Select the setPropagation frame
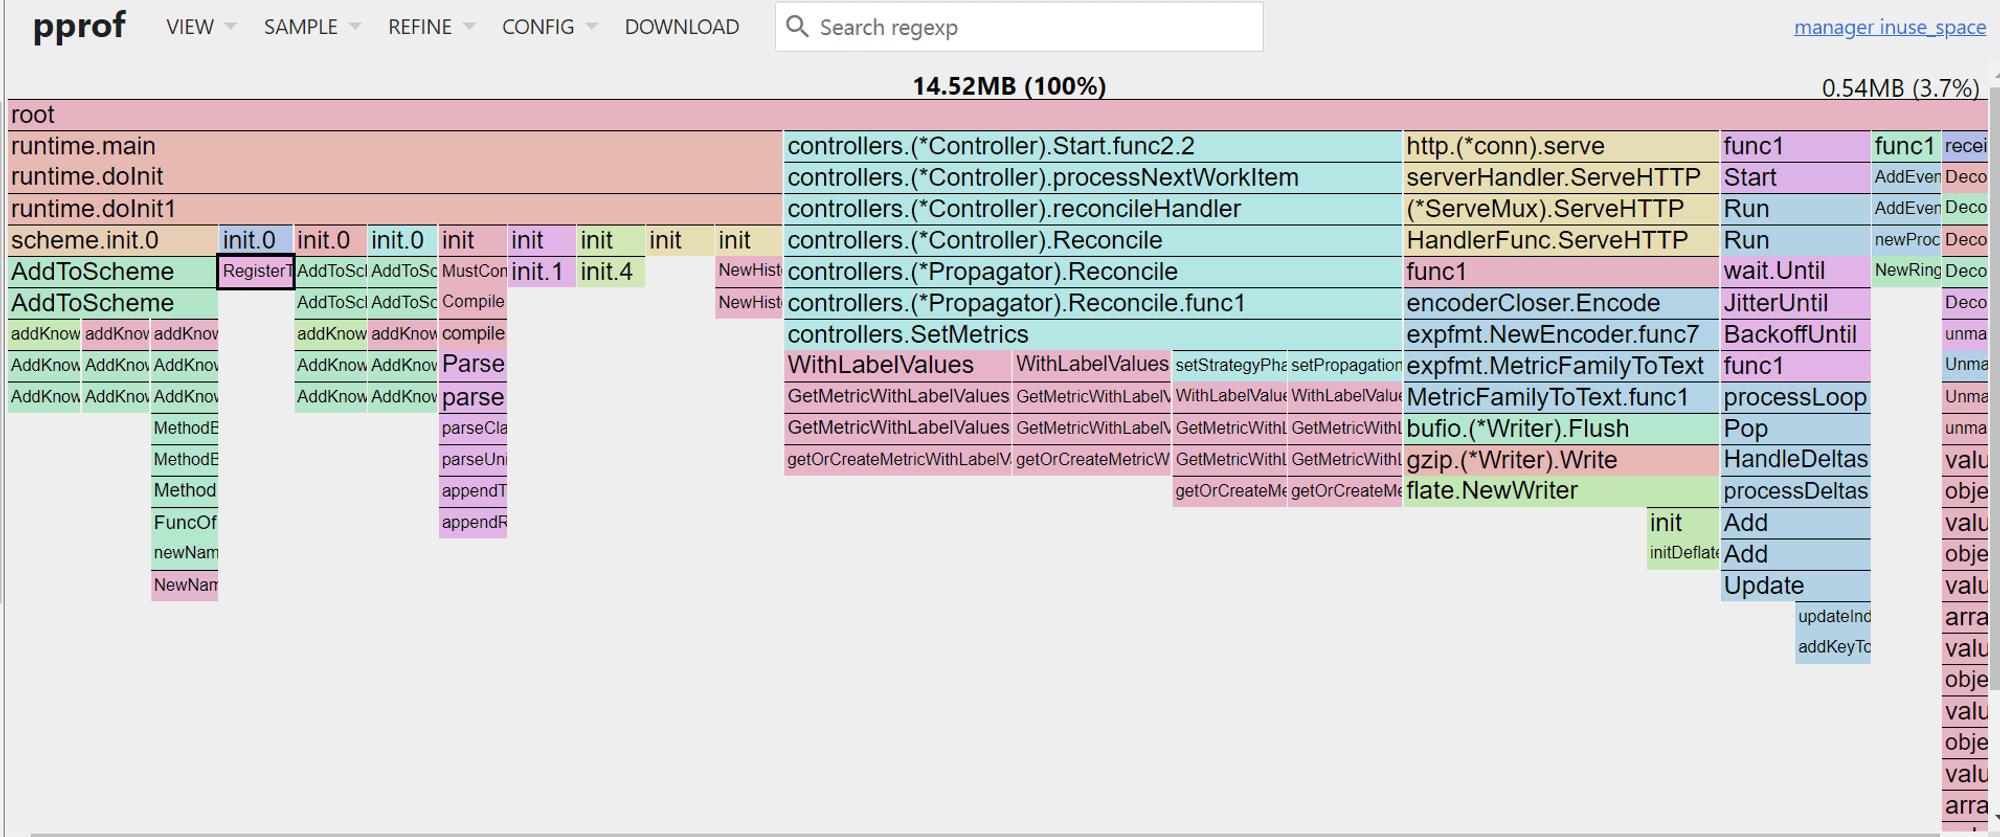The width and height of the screenshot is (2000, 837). click(x=1345, y=365)
